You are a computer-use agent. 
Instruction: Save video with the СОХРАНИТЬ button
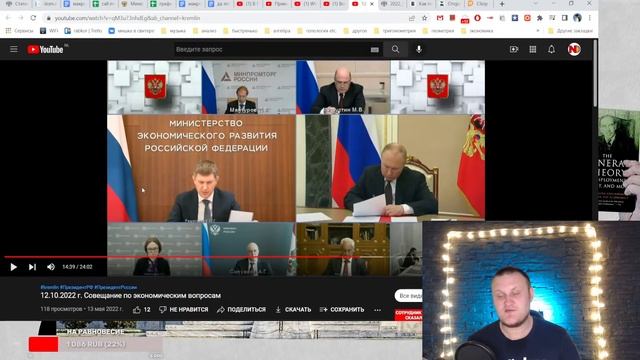click(x=342, y=310)
